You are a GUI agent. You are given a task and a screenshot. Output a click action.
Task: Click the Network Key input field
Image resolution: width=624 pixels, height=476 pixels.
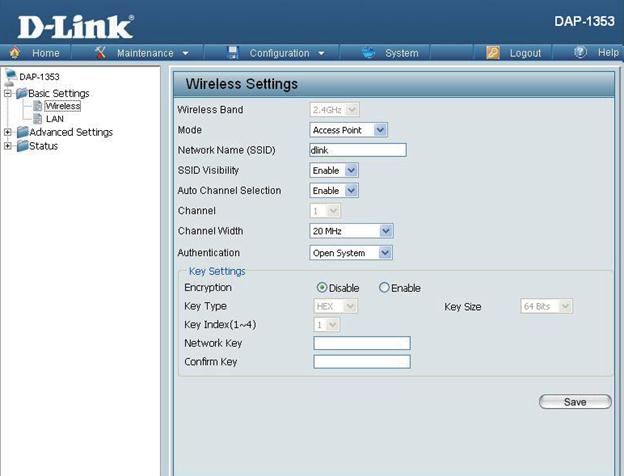[x=362, y=343]
